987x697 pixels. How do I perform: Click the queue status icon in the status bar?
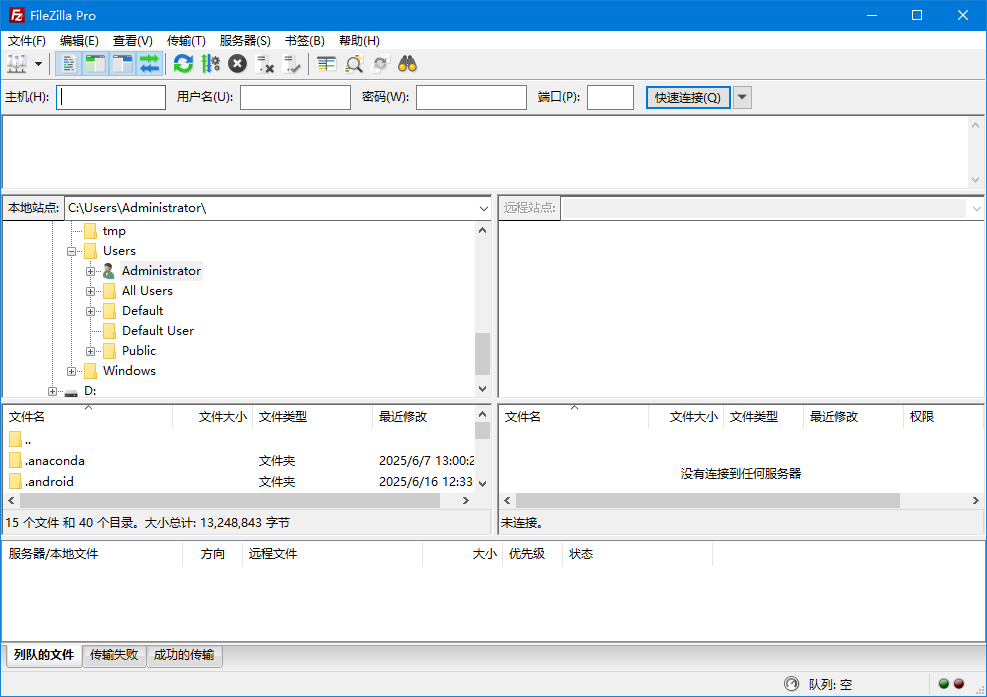pyautogui.click(x=791, y=684)
